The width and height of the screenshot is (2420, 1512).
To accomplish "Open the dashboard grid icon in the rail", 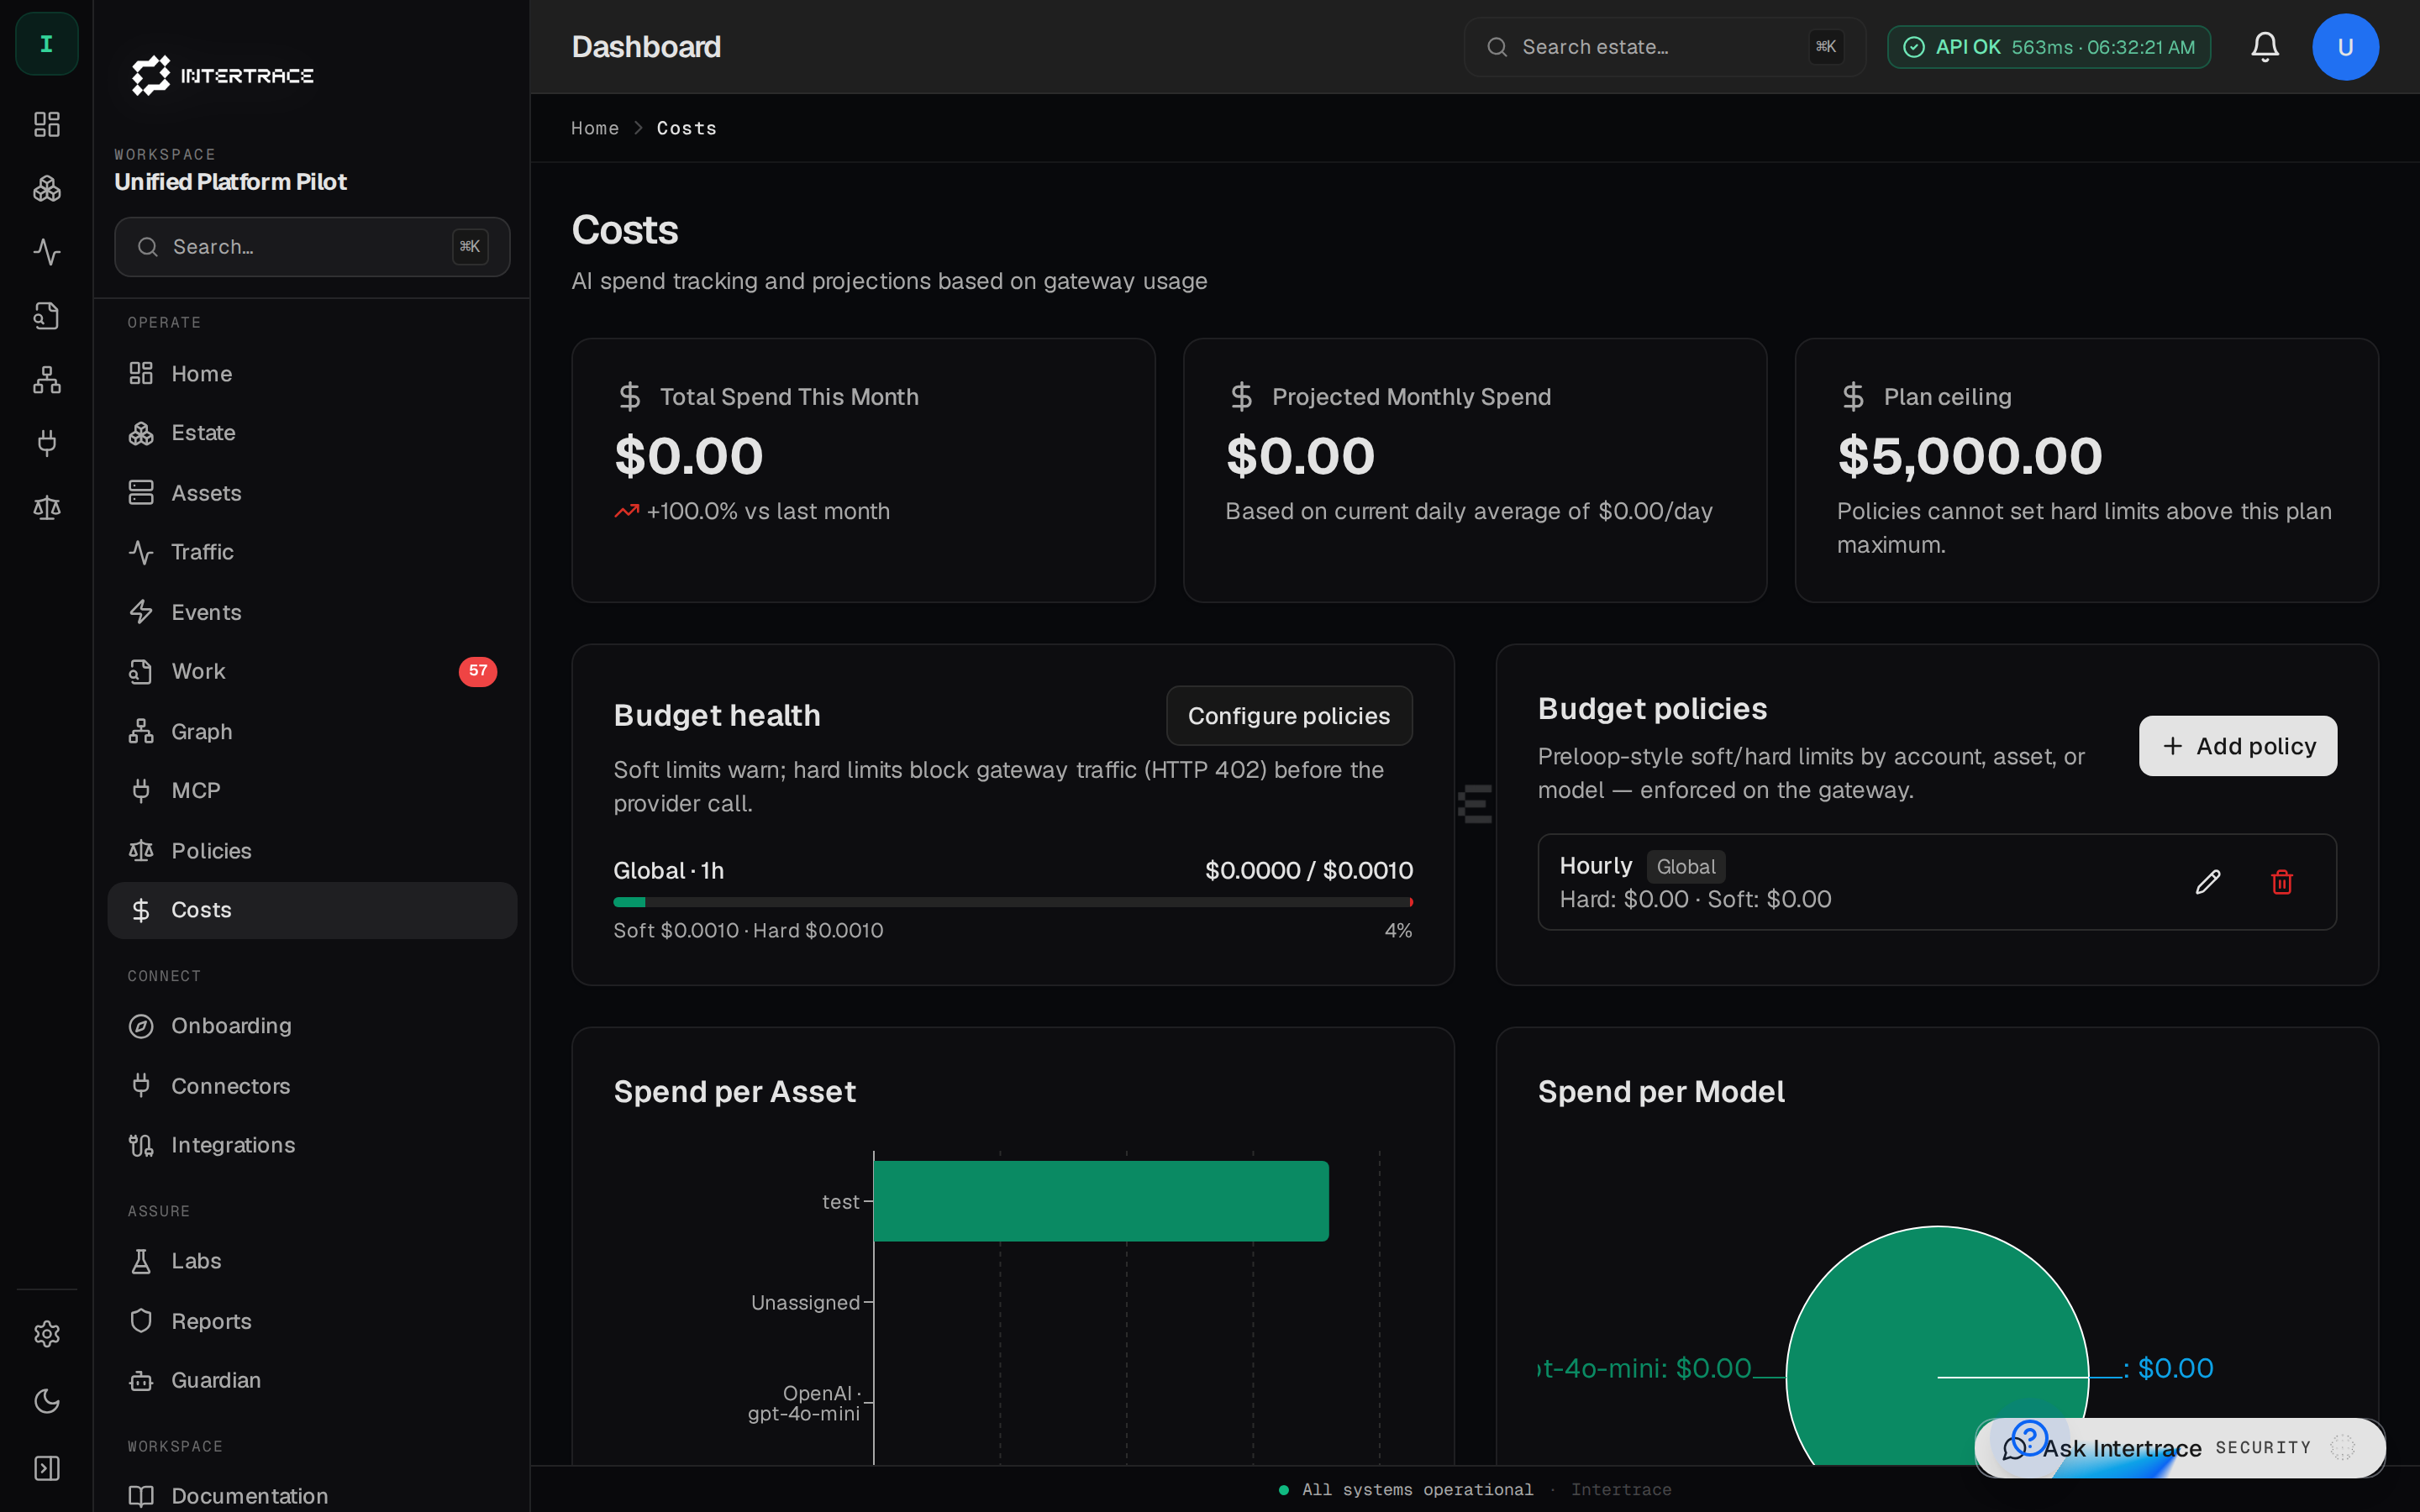I will click(46, 124).
